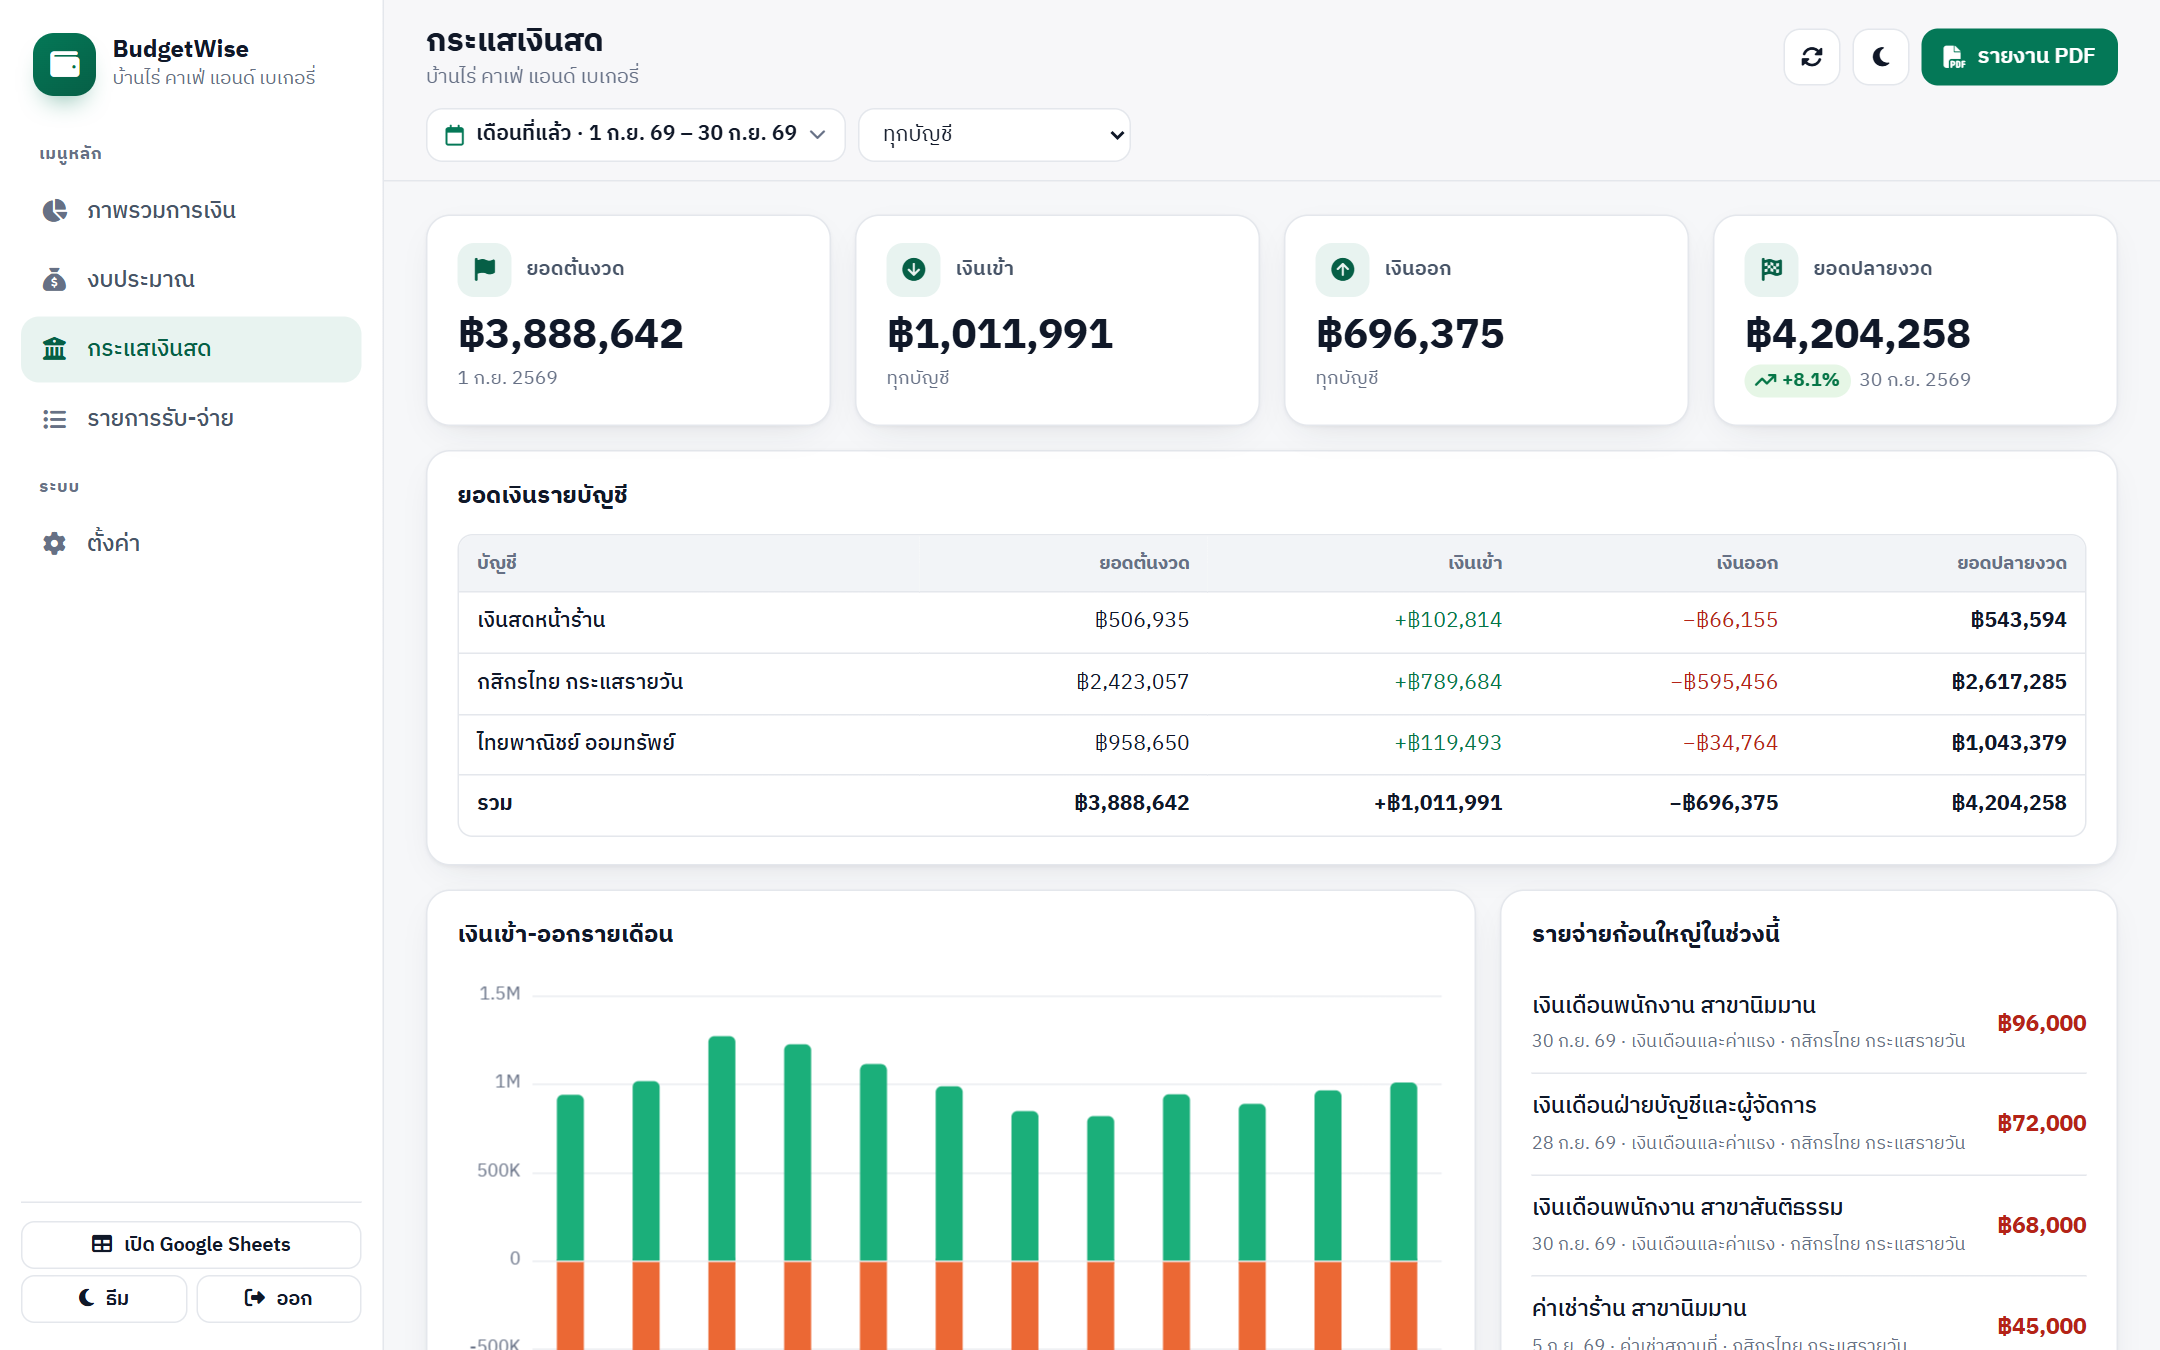Go to งบประมาณ menu item
This screenshot has width=2160, height=1350.
[191, 279]
